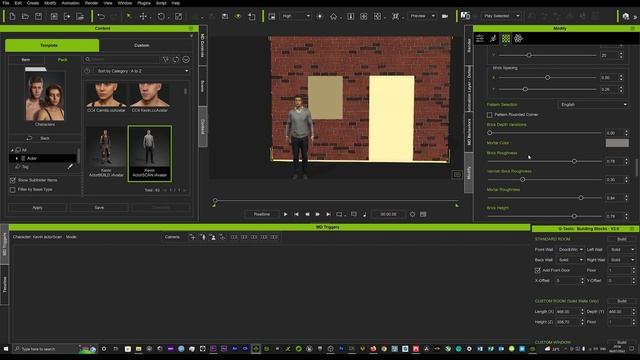Open the Plugins menu
This screenshot has height=360, width=640.
[x=144, y=3]
